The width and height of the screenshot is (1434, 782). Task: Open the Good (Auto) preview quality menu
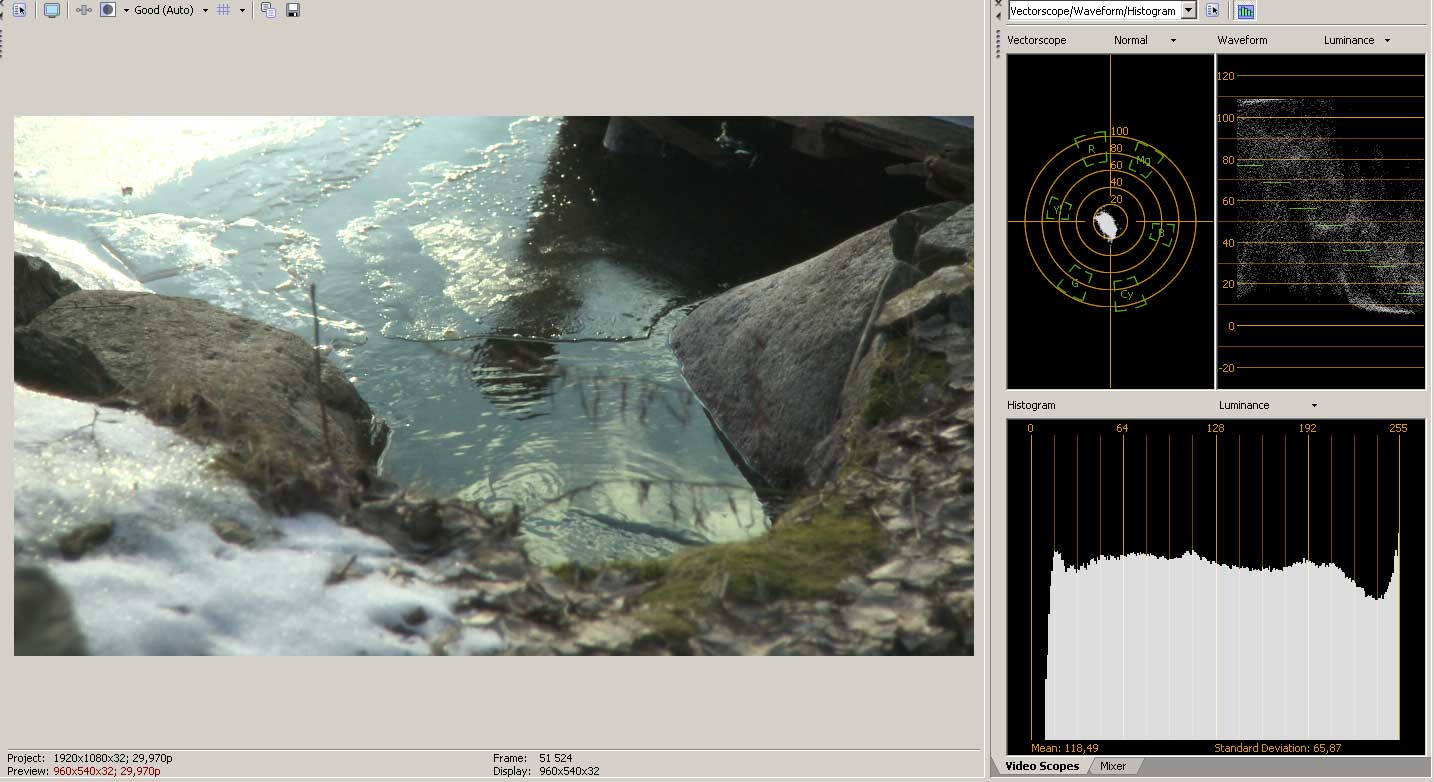click(170, 10)
